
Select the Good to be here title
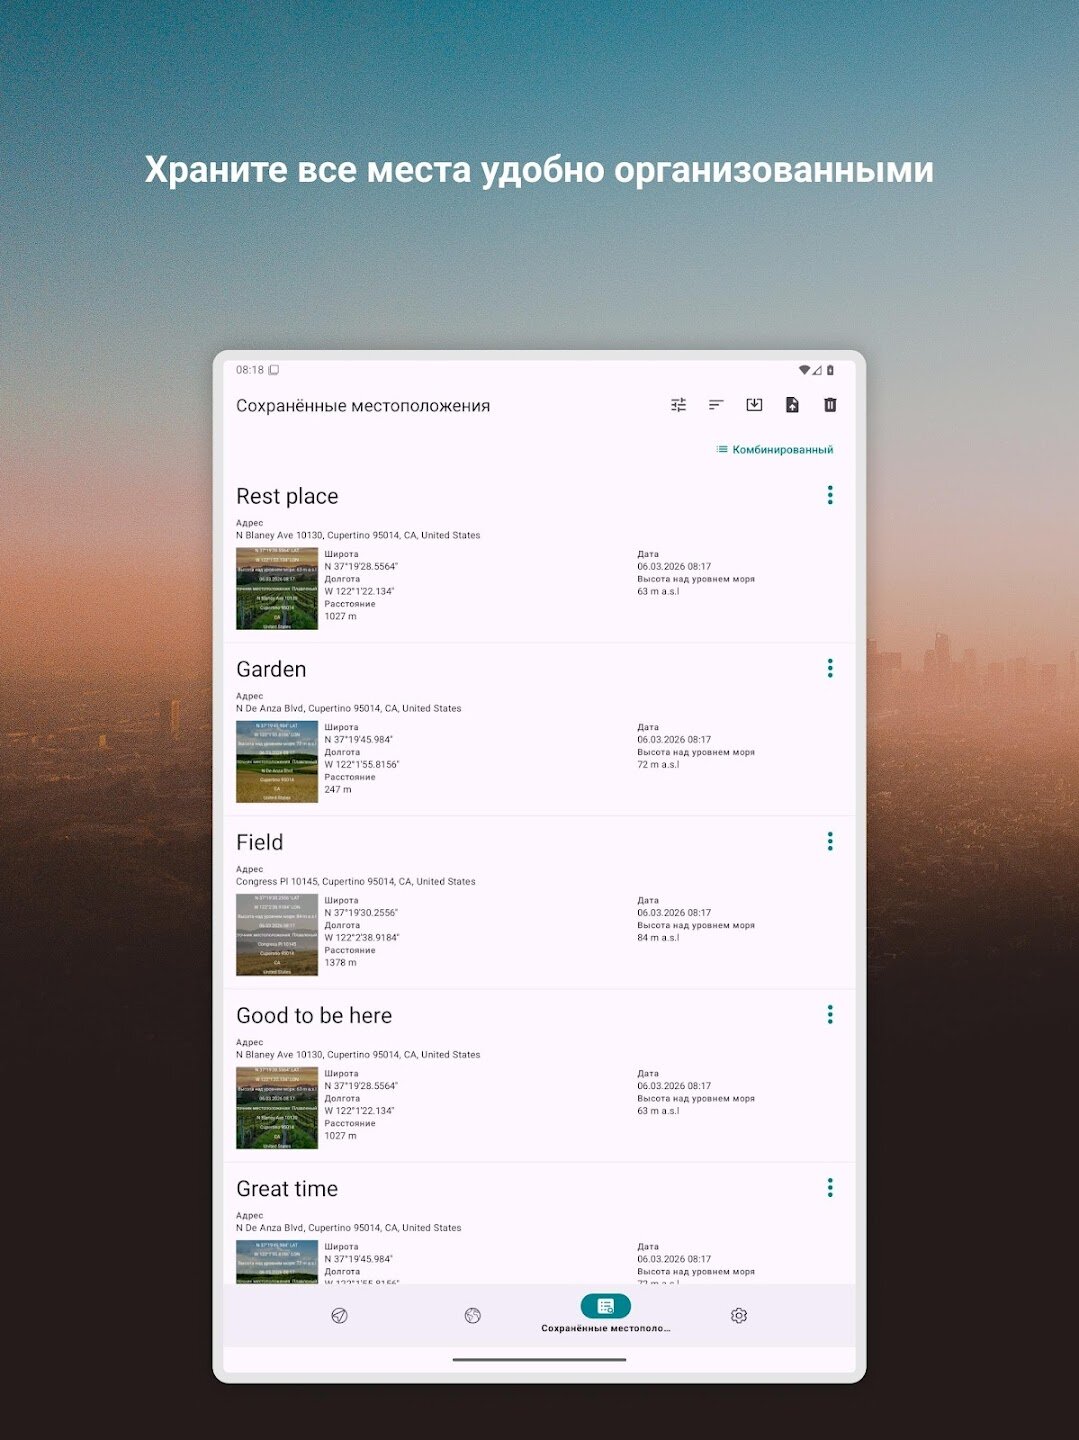point(314,1015)
